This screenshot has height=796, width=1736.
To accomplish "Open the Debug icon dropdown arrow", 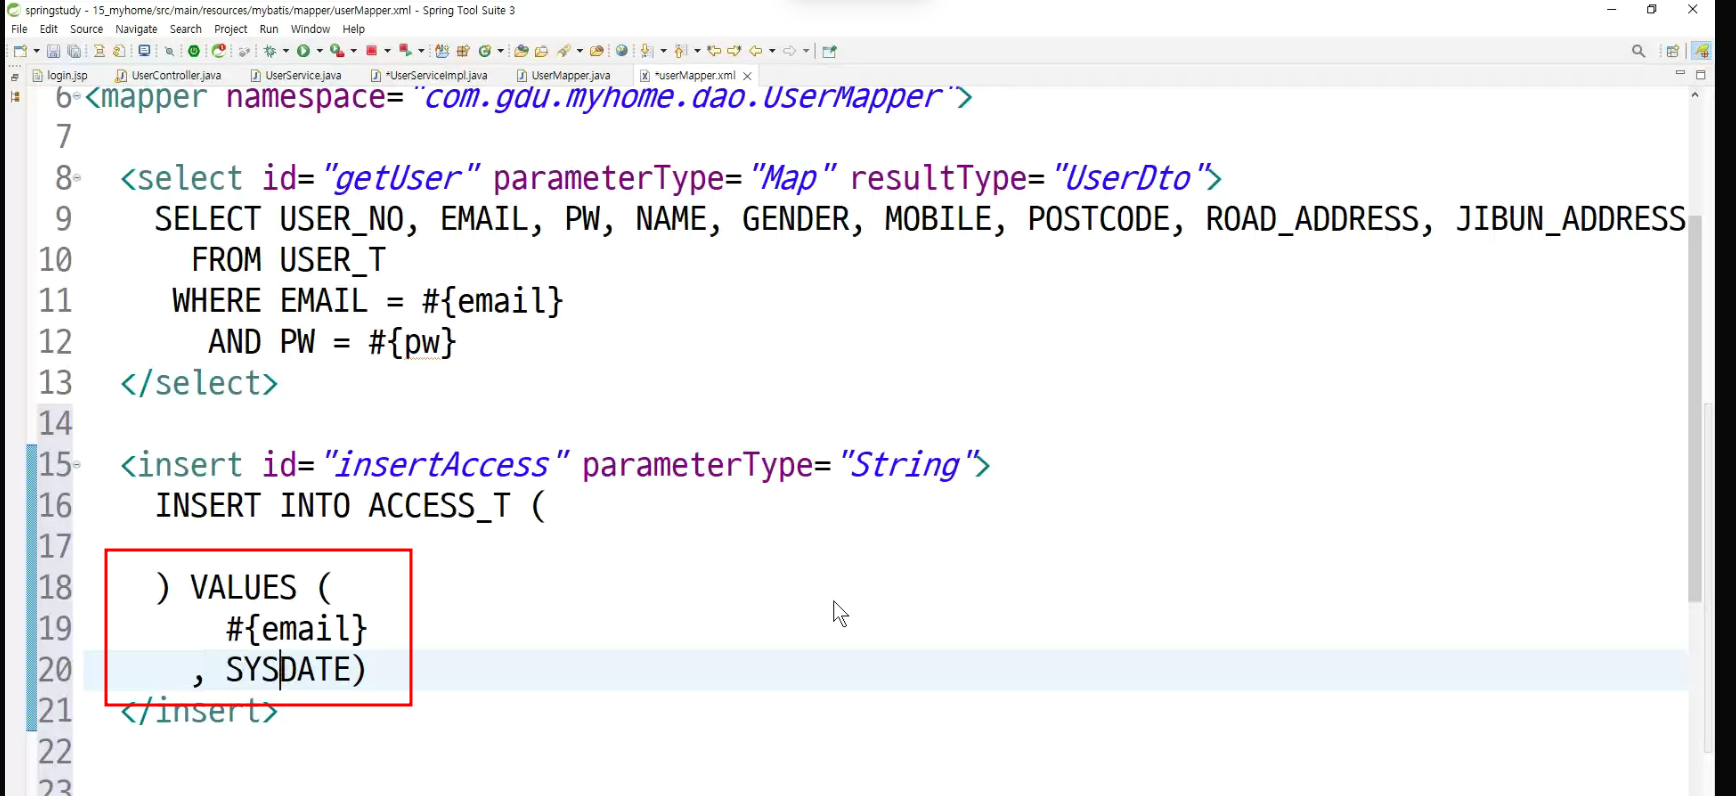I will point(286,51).
